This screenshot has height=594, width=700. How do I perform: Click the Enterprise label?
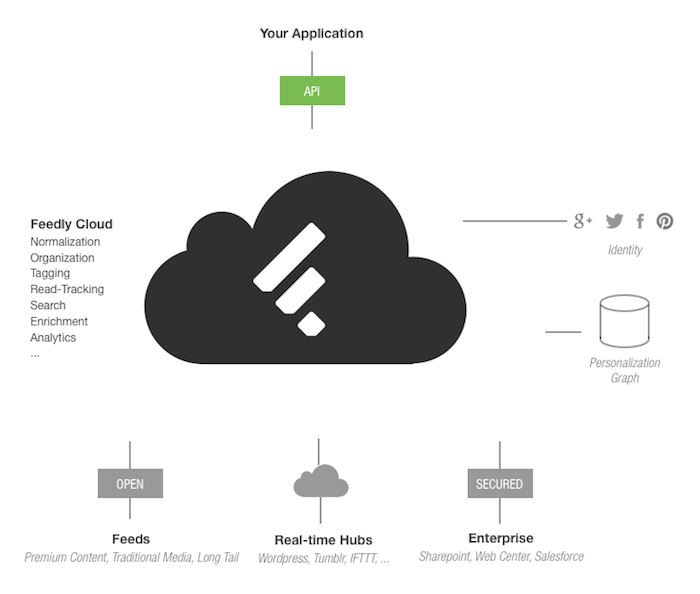(x=501, y=538)
